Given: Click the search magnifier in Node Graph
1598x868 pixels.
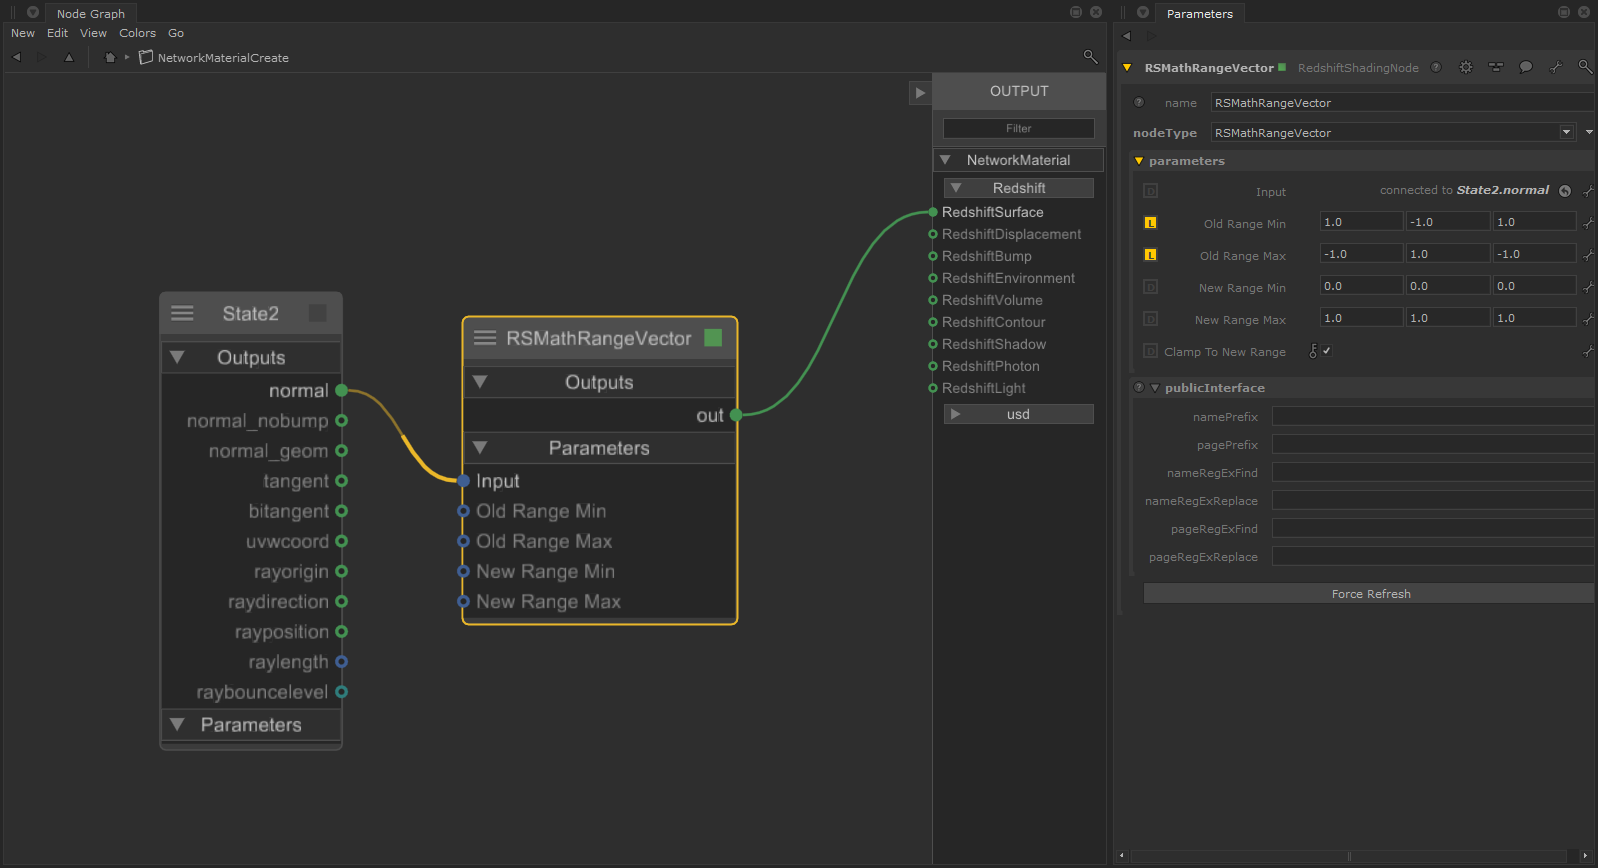Looking at the screenshot, I should [1090, 57].
